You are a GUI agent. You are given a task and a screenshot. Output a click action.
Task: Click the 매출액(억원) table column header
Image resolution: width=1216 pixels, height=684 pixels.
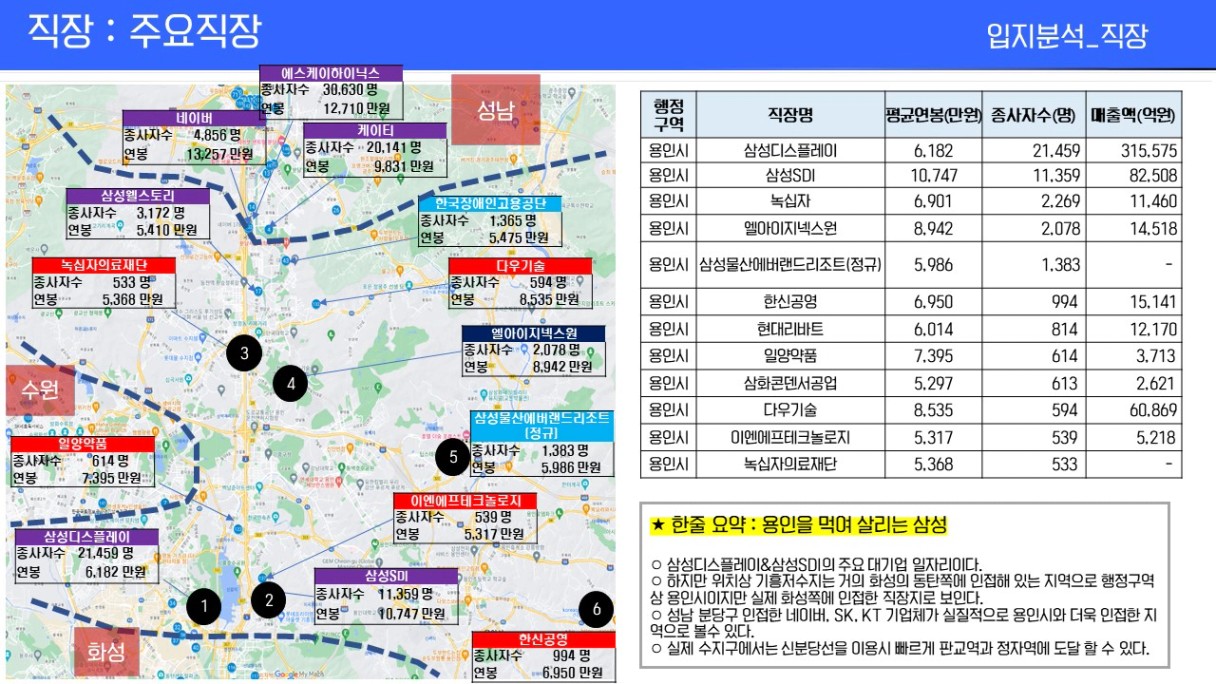(x=1133, y=115)
